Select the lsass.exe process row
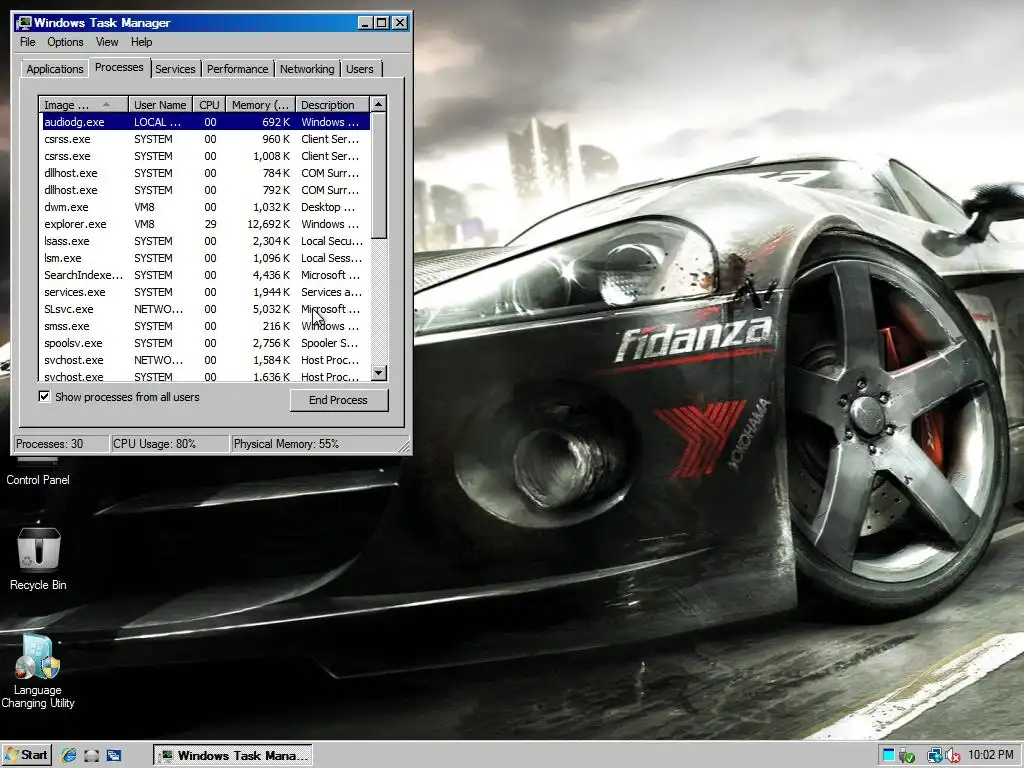The image size is (1024, 768). [204, 241]
